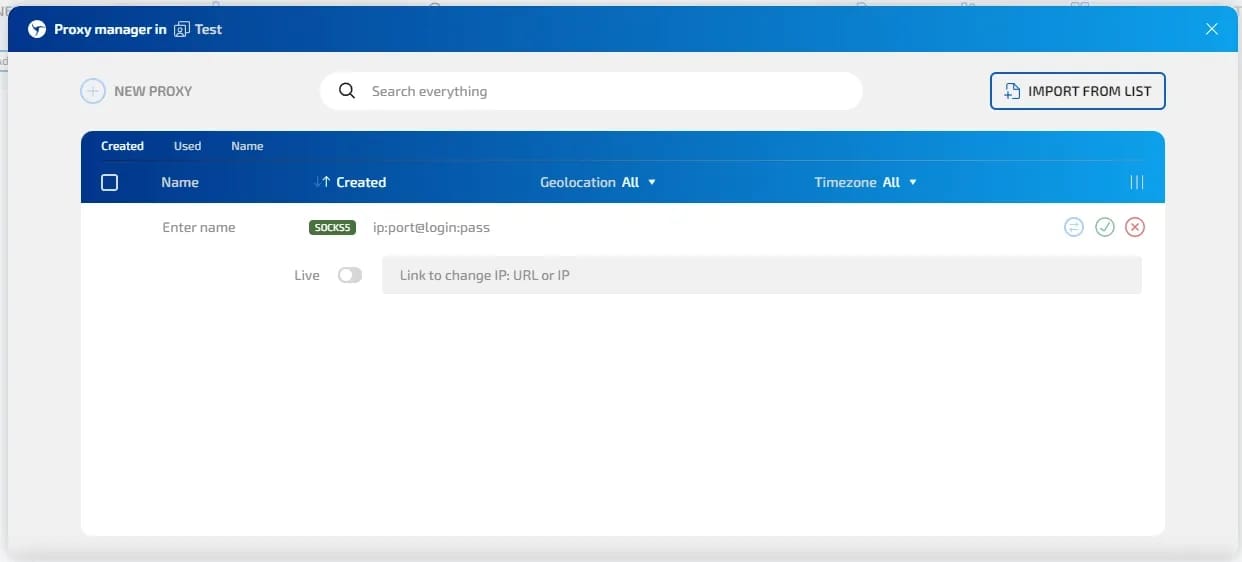Toggle the Live switch
The height and width of the screenshot is (562, 1242).
click(x=349, y=275)
